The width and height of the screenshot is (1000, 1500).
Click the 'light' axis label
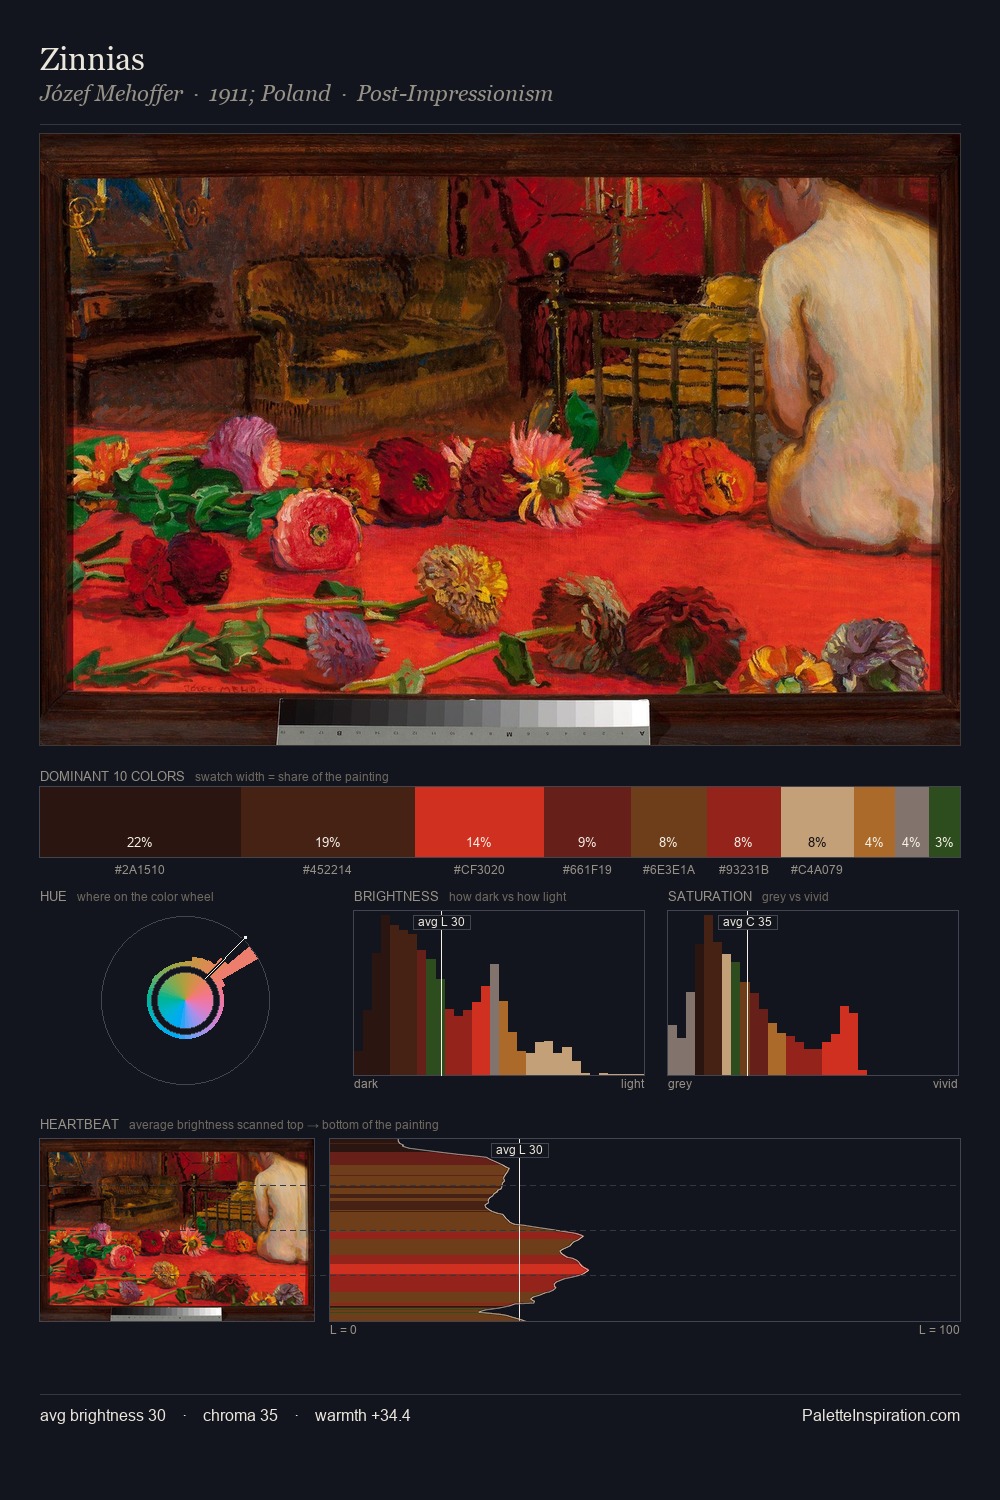(632, 1084)
